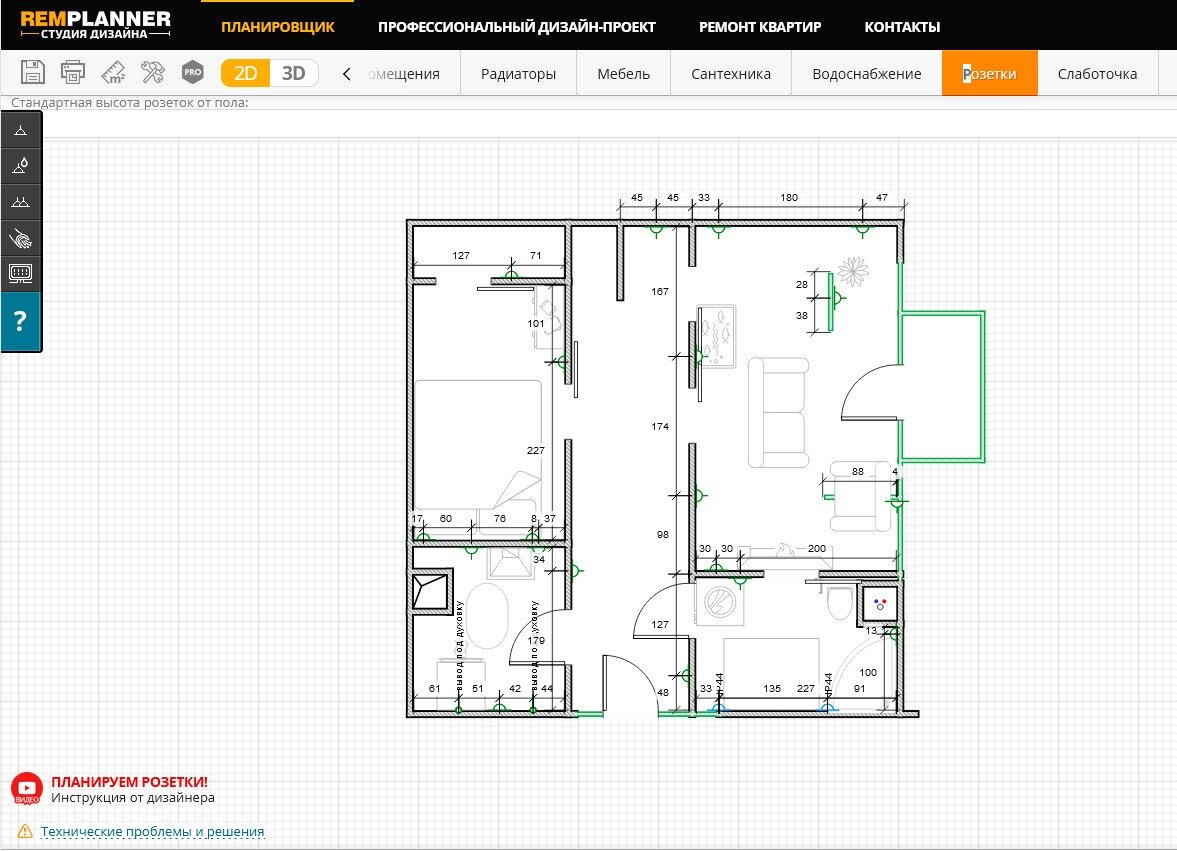The image size is (1177, 851).
Task: Select the balcony outlined in green
Action: (x=943, y=386)
